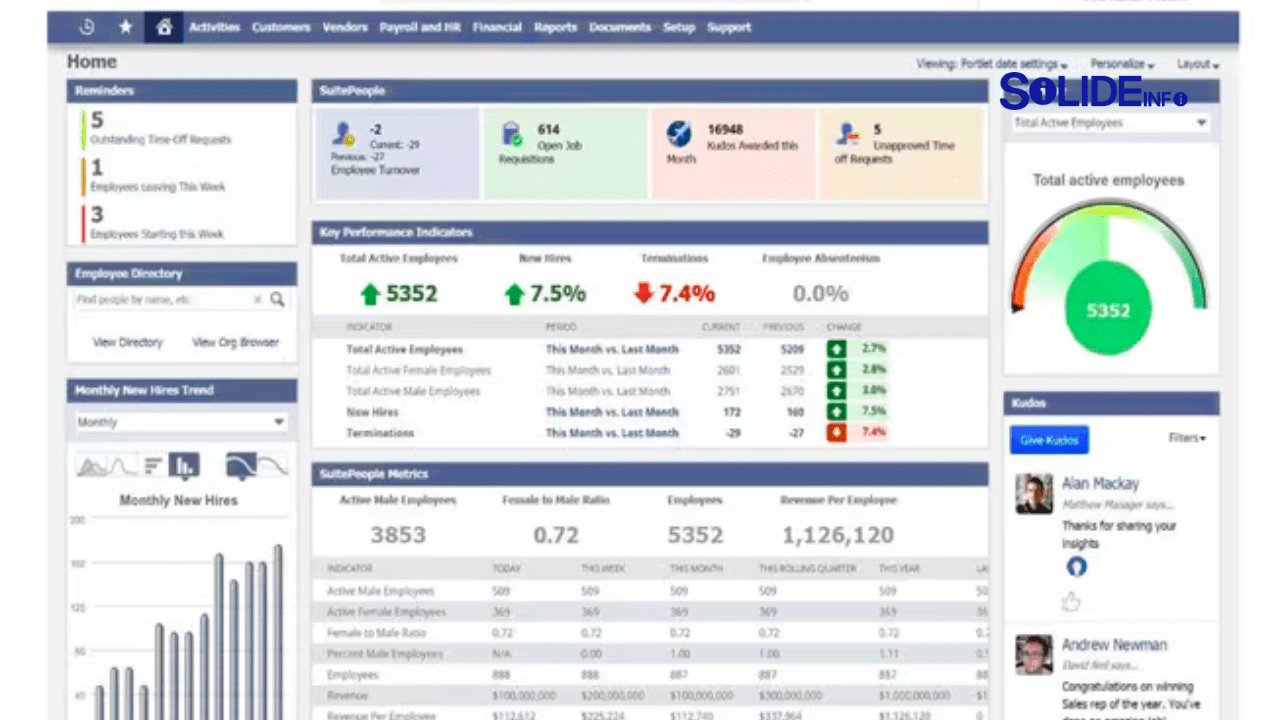
Task: Click into Find people by name field
Action: pos(162,299)
